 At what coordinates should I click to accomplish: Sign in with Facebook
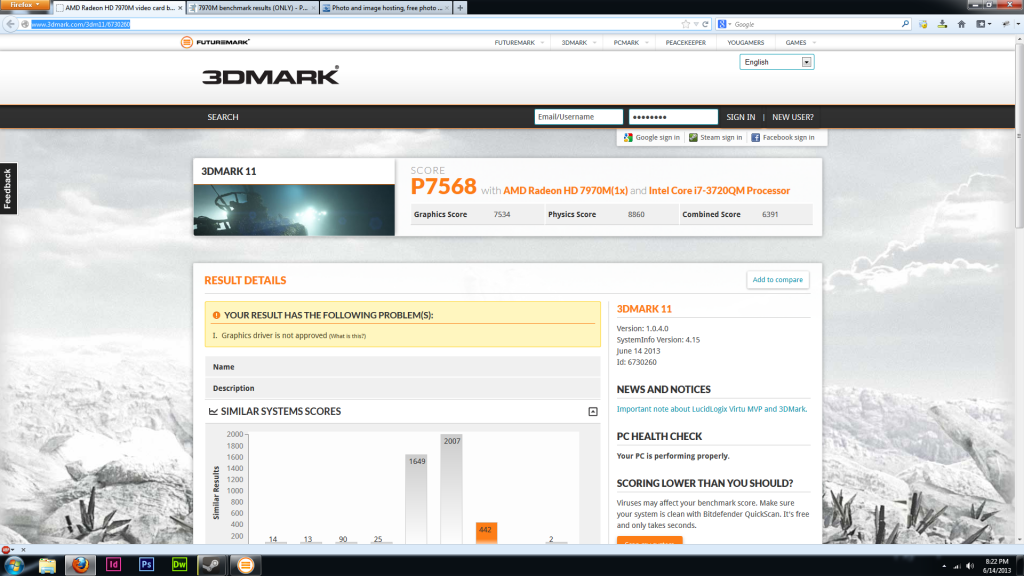782,138
